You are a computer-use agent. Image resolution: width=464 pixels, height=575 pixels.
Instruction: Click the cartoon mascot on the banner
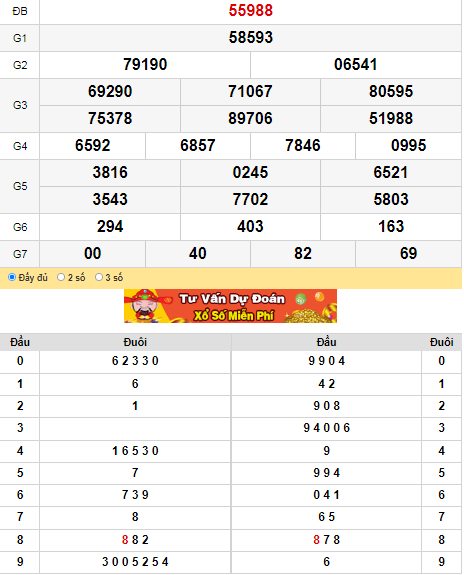pyautogui.click(x=144, y=306)
